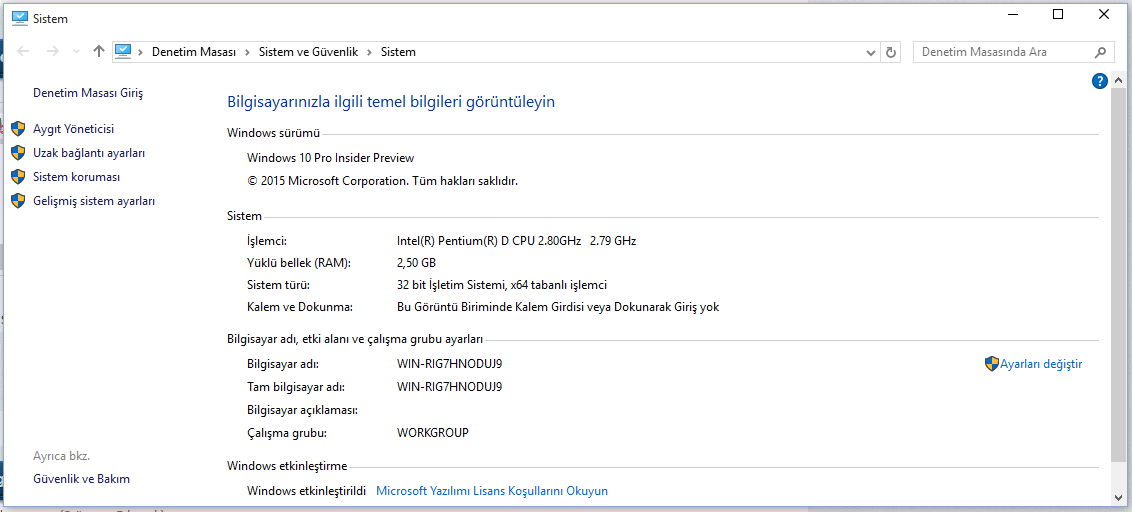
Task: Open Sistem koruması
Action: point(77,177)
